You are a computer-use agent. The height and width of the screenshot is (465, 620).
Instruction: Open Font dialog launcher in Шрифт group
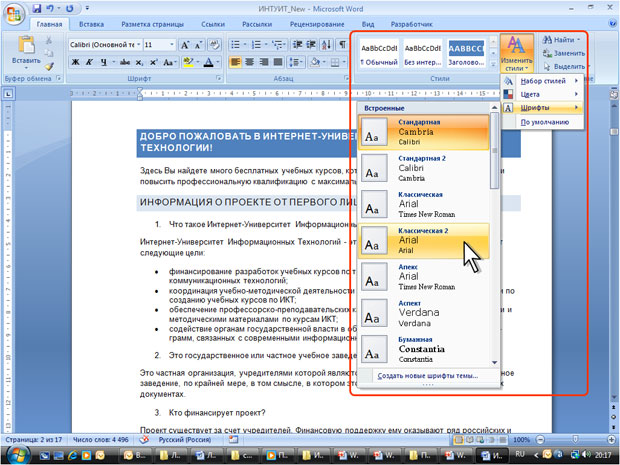point(219,78)
